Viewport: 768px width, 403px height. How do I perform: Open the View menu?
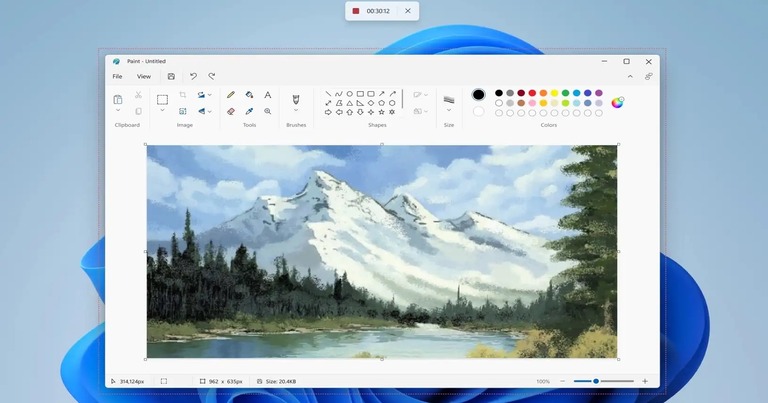pos(144,76)
